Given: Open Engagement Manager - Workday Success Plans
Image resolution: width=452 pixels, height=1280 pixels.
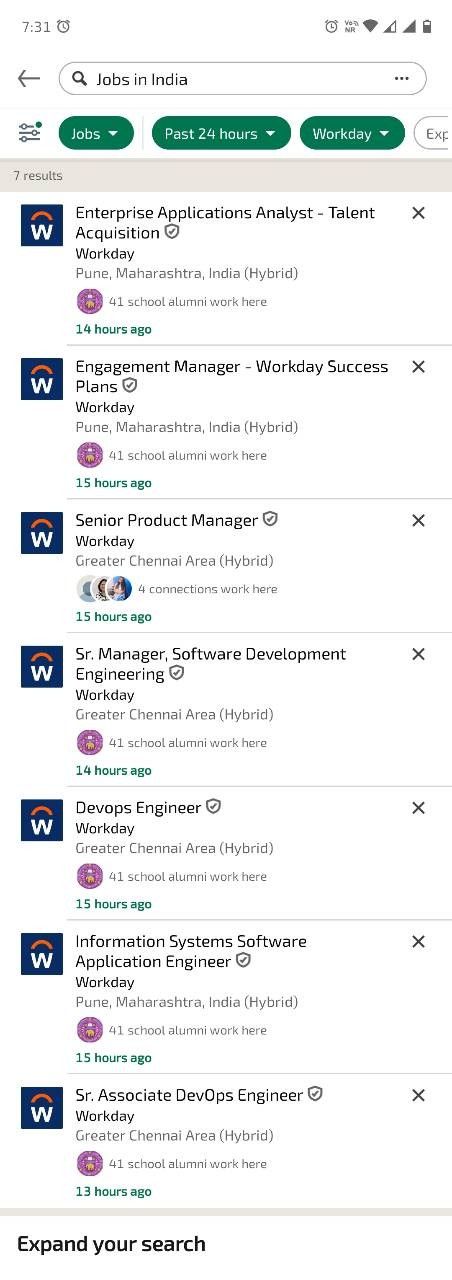Looking at the screenshot, I should [232, 376].
